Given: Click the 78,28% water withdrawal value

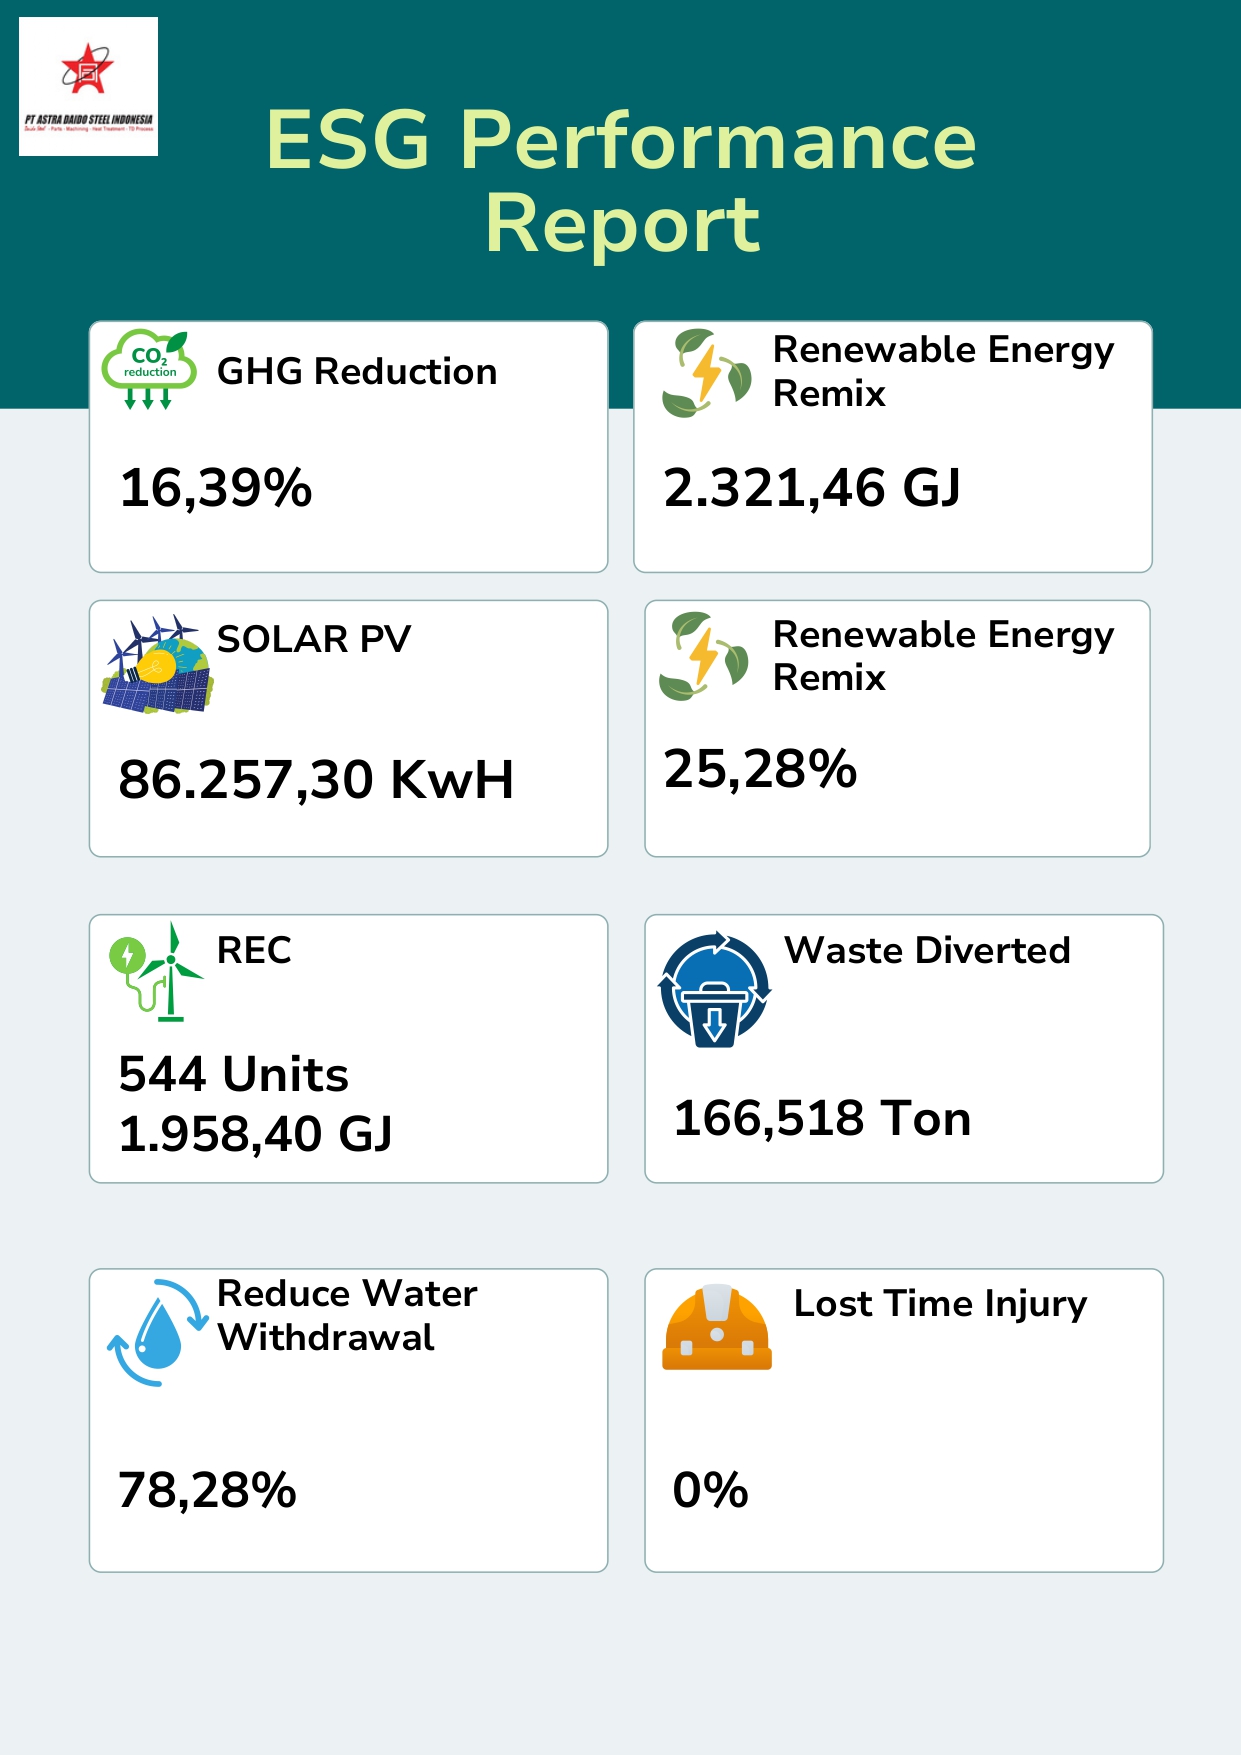Looking at the screenshot, I should [208, 1490].
